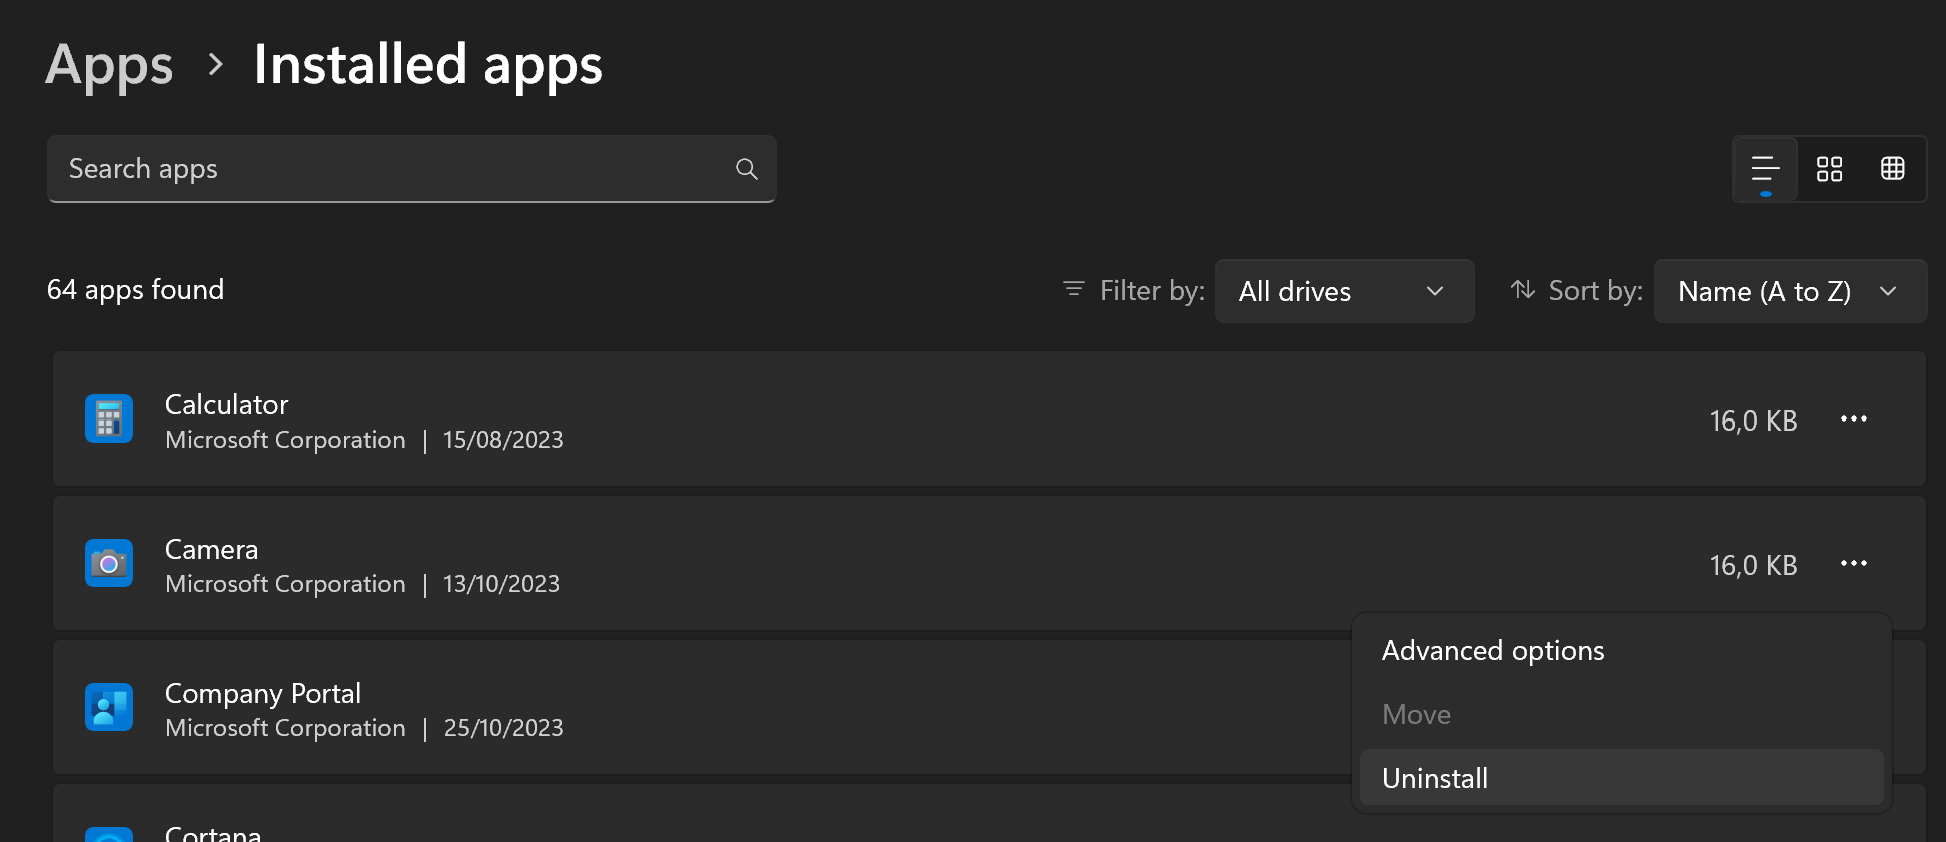Select the greyed-out Move menu entry
Image resolution: width=1946 pixels, height=842 pixels.
click(x=1416, y=715)
